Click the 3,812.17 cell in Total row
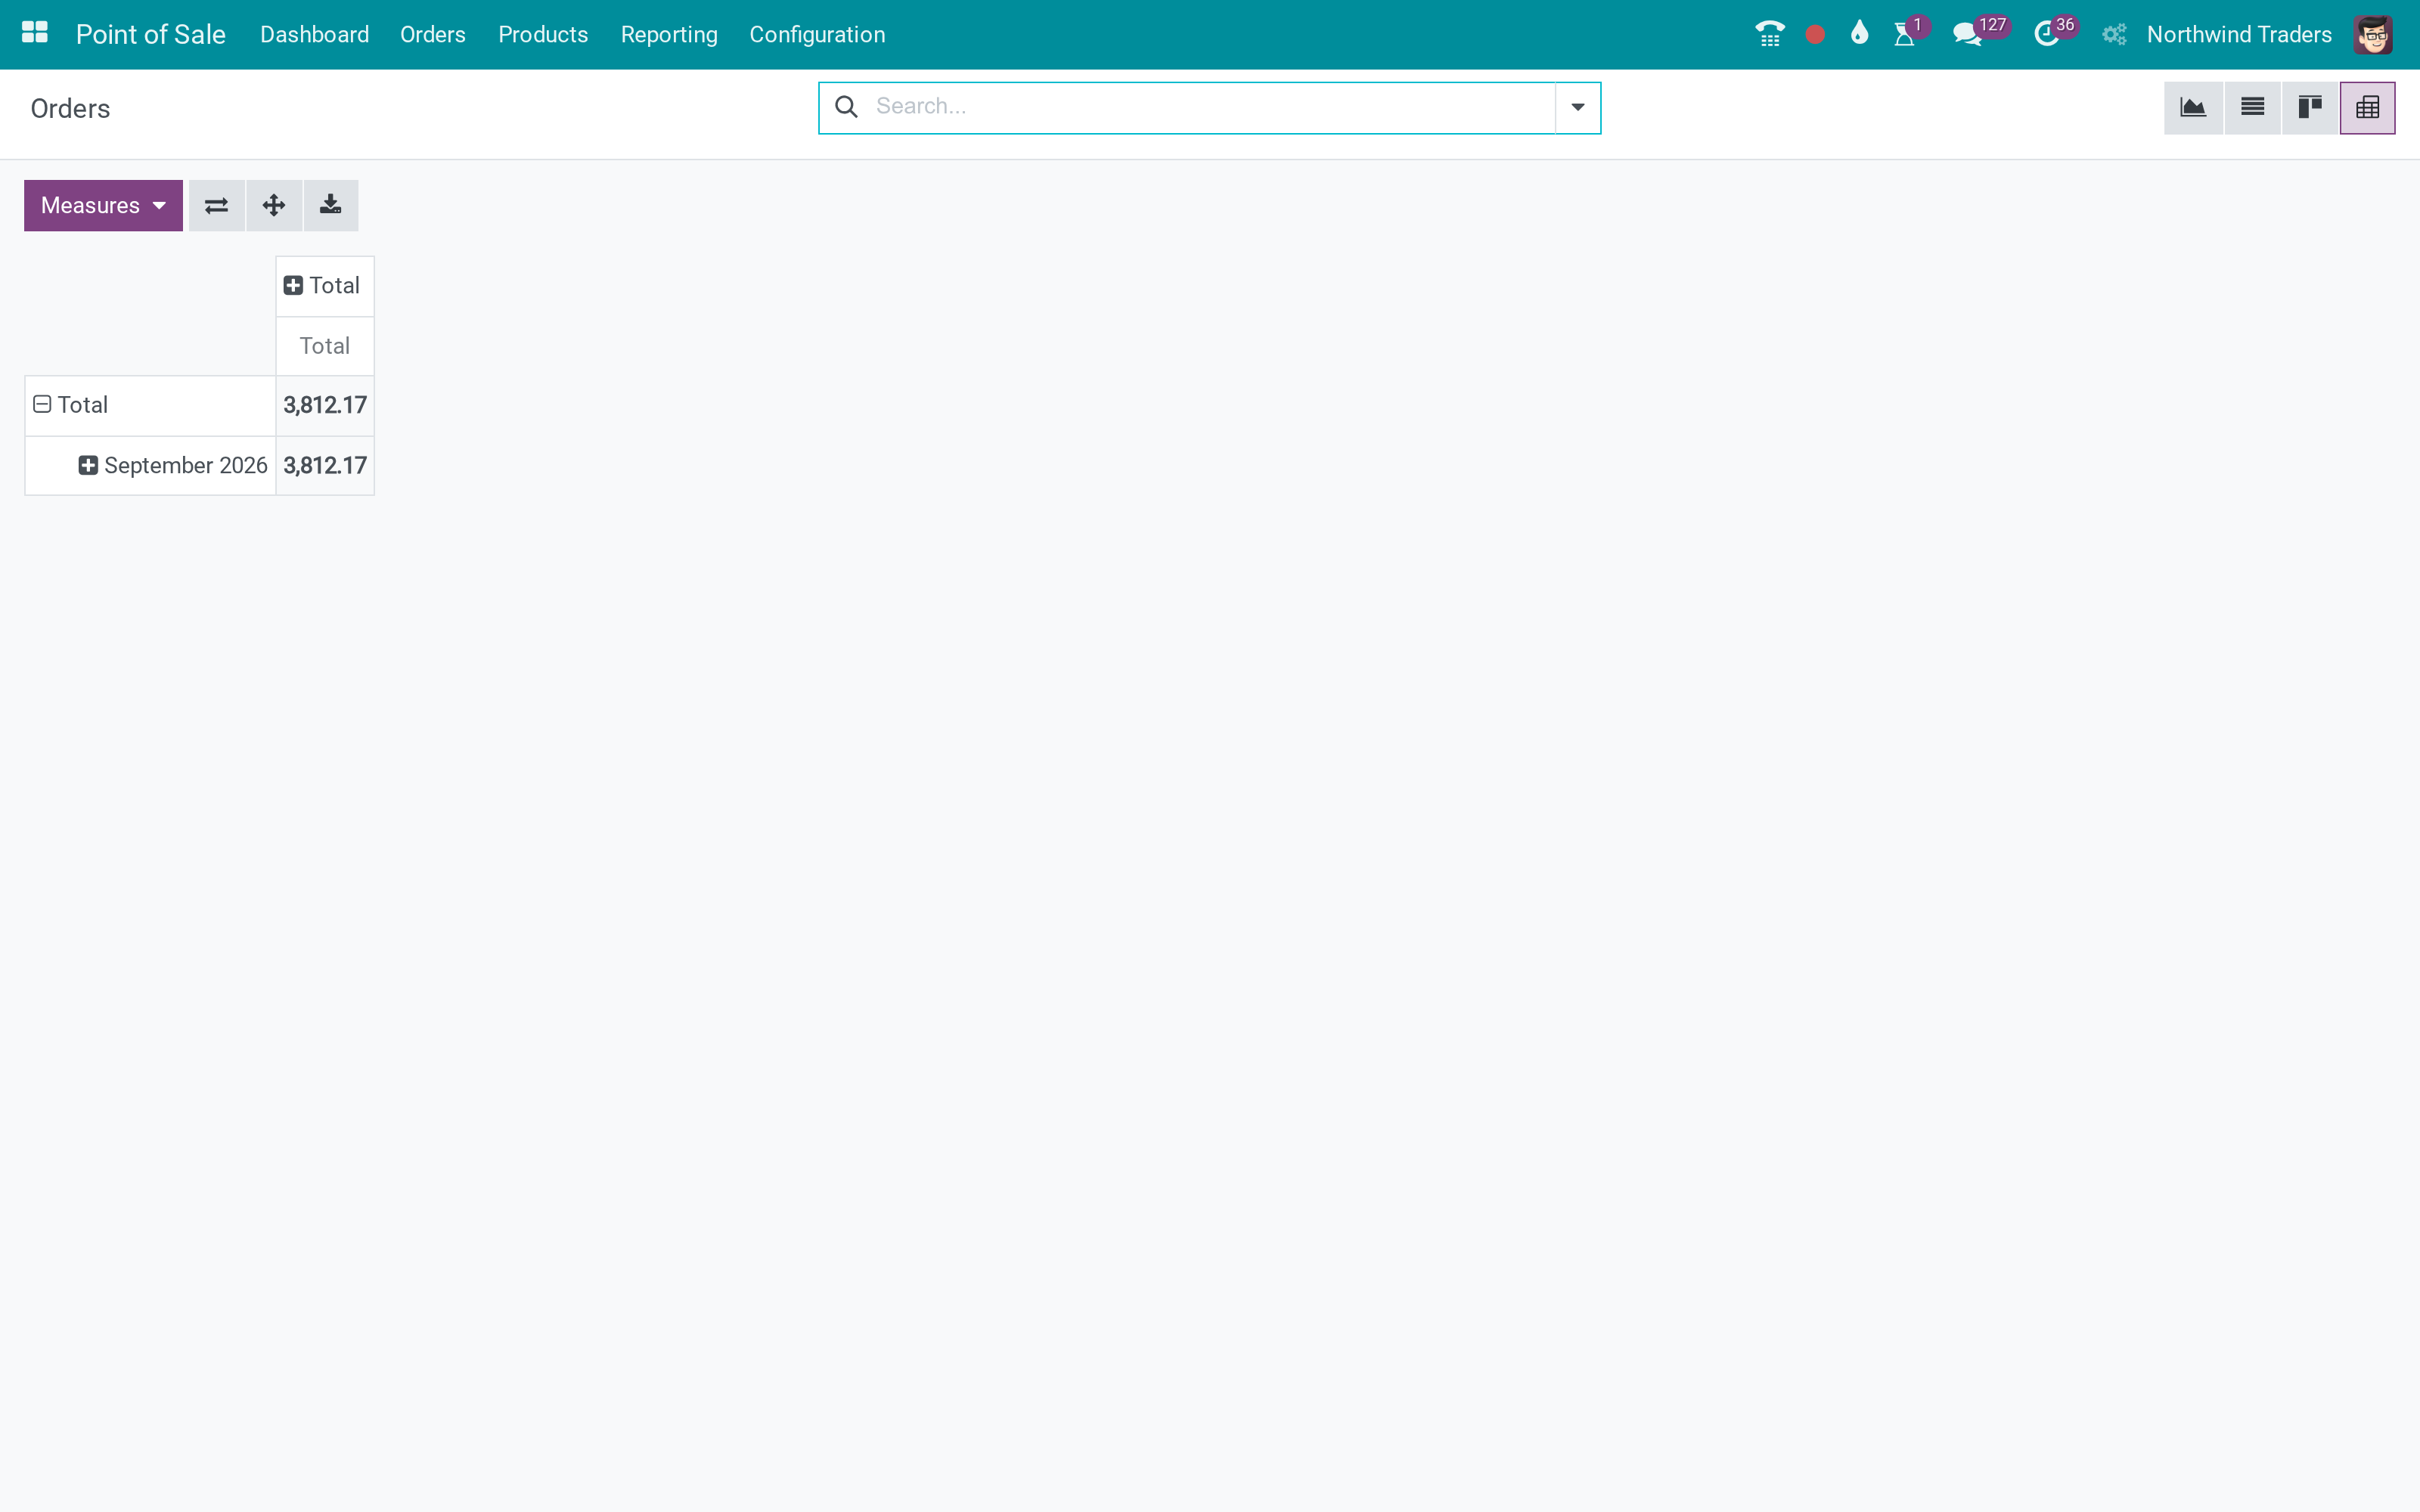The width and height of the screenshot is (2420, 1512). pyautogui.click(x=325, y=405)
